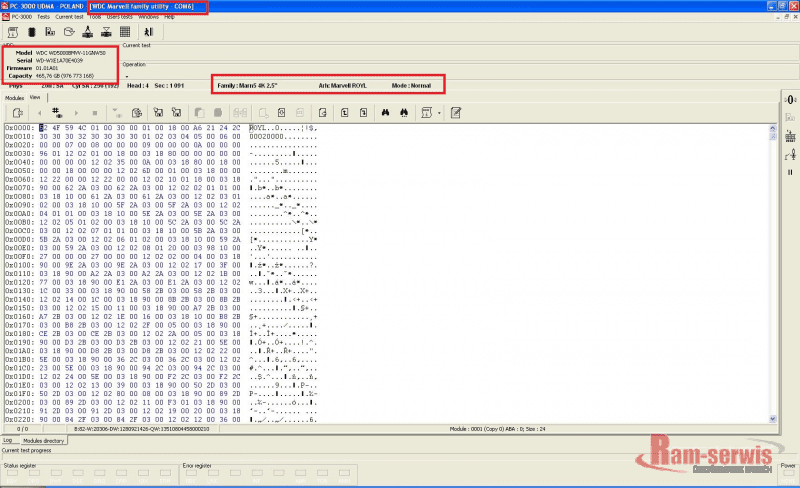
Task: Click the first binoculars find icon
Action: (x=382, y=113)
